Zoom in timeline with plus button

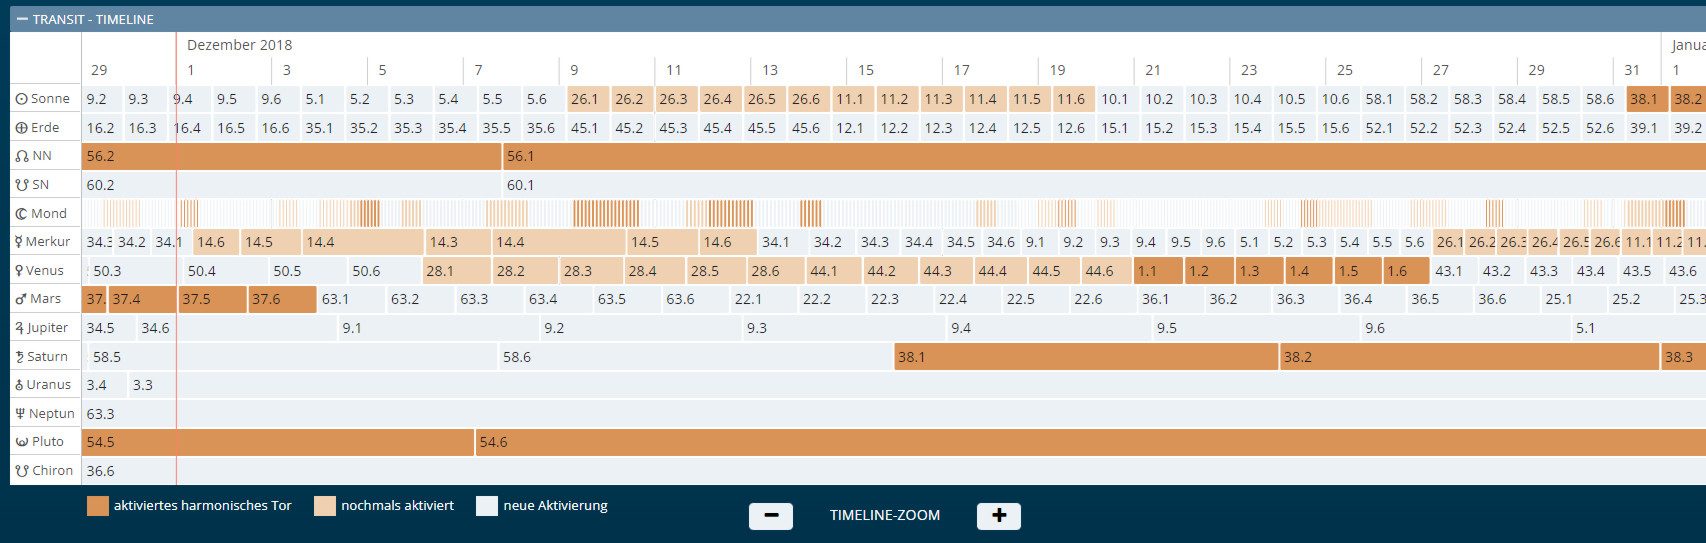click(x=998, y=516)
